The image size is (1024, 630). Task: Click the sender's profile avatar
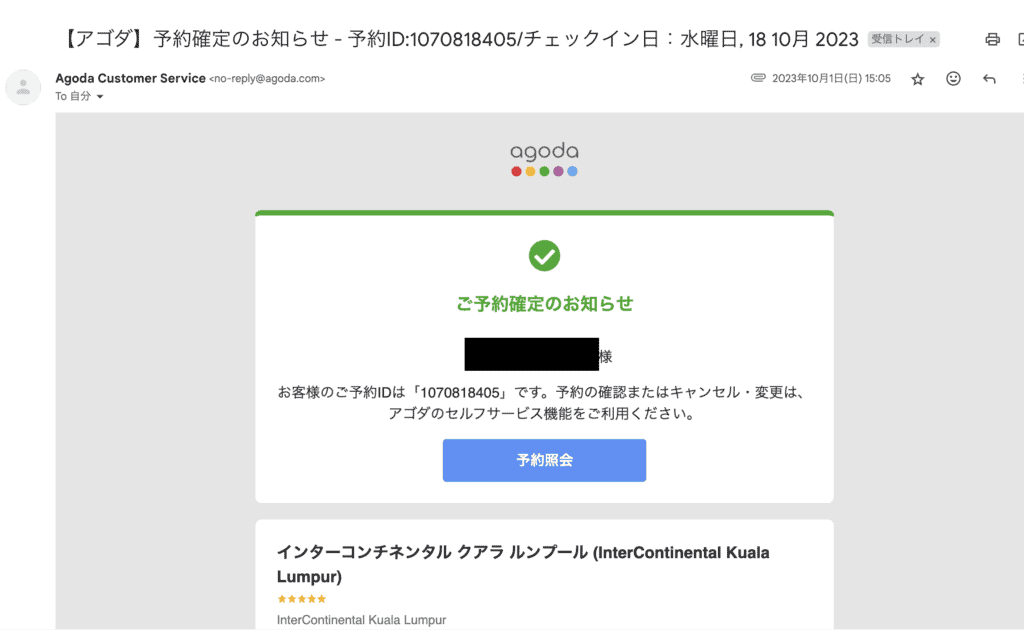pyautogui.click(x=23, y=87)
